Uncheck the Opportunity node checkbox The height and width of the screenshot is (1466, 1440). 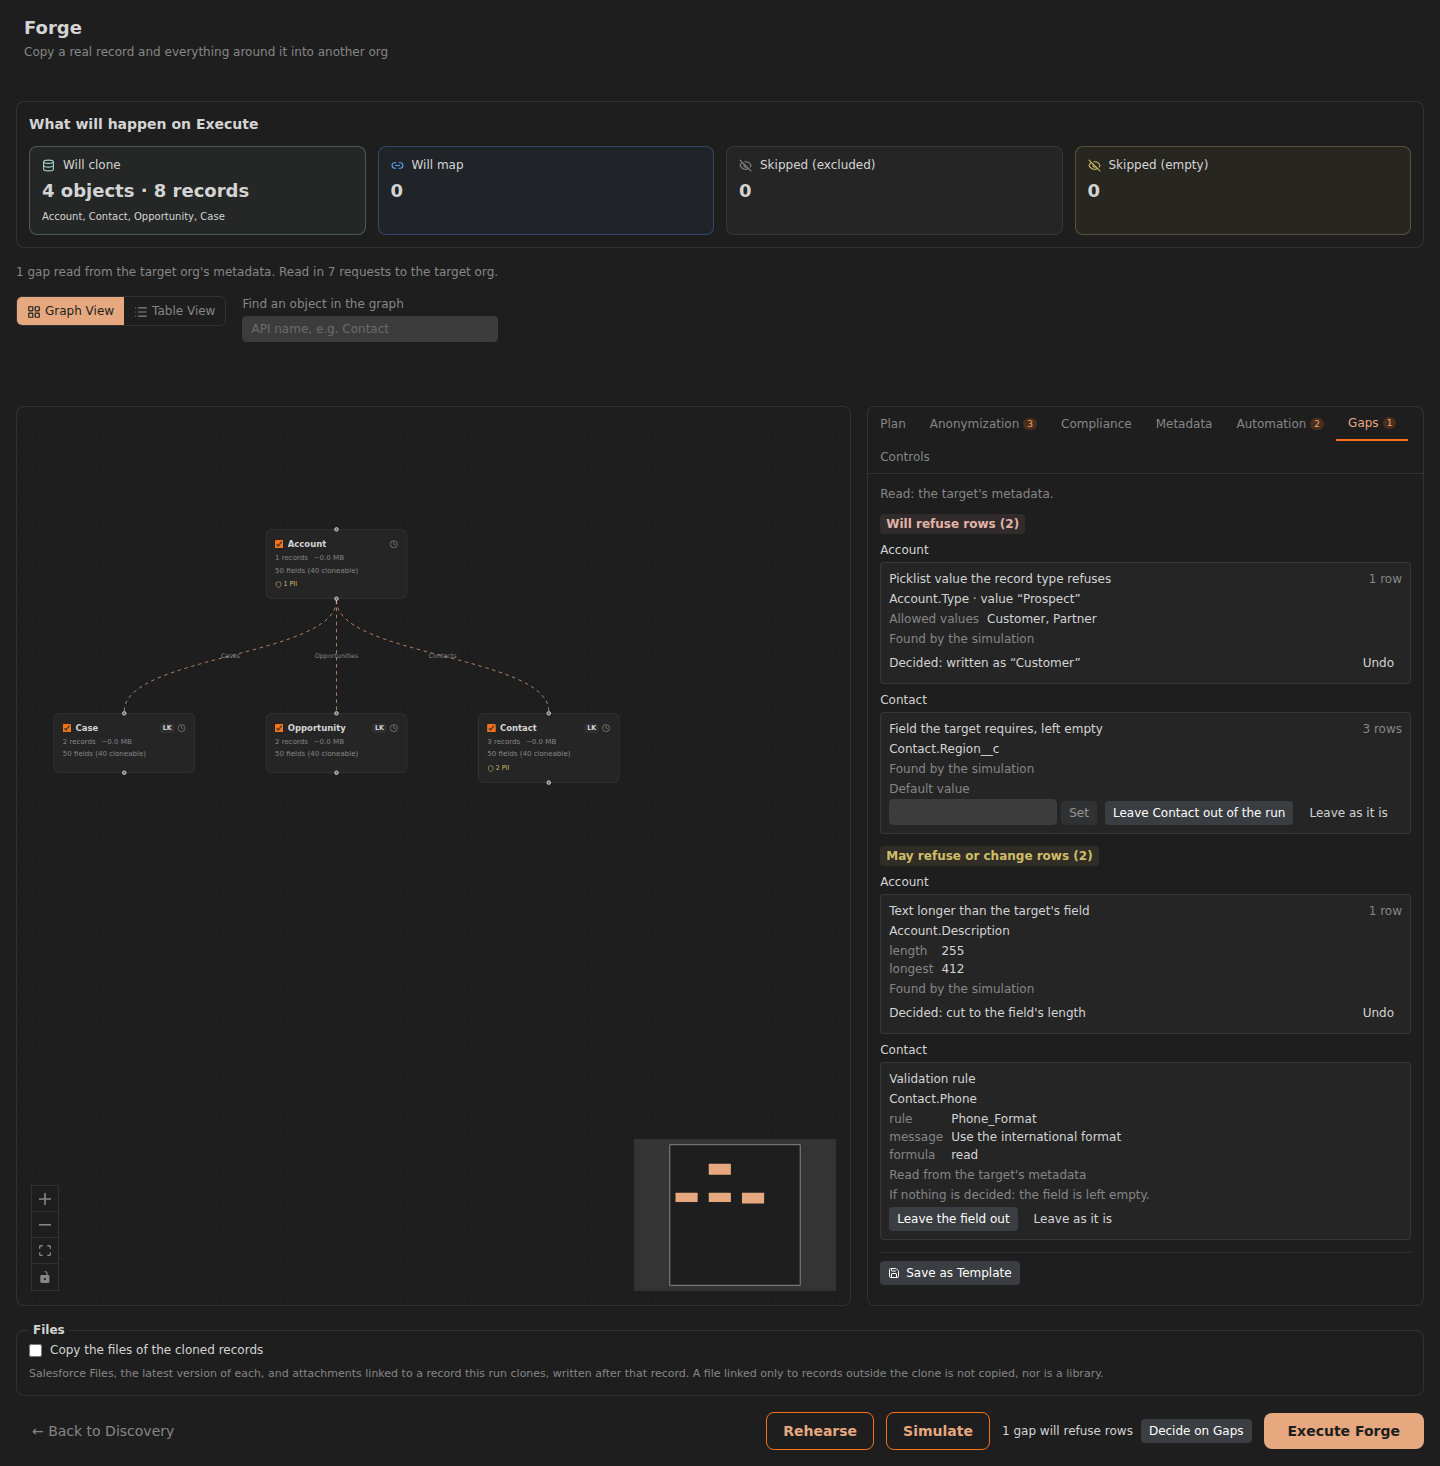(x=279, y=728)
